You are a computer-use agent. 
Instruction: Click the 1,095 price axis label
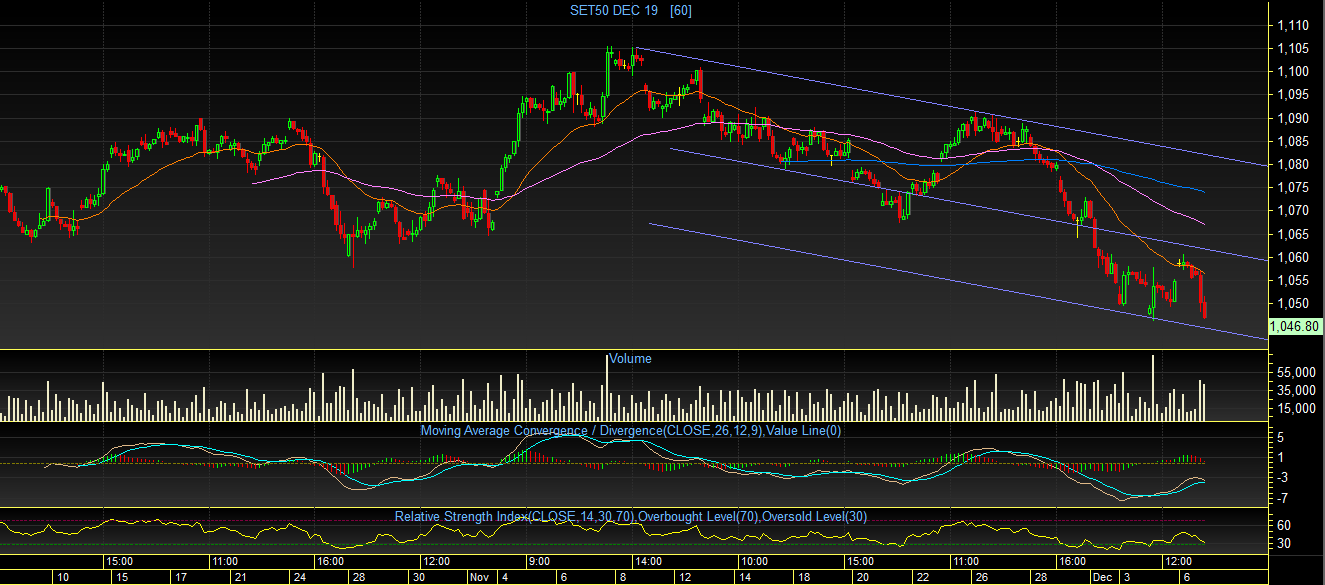pos(1293,95)
